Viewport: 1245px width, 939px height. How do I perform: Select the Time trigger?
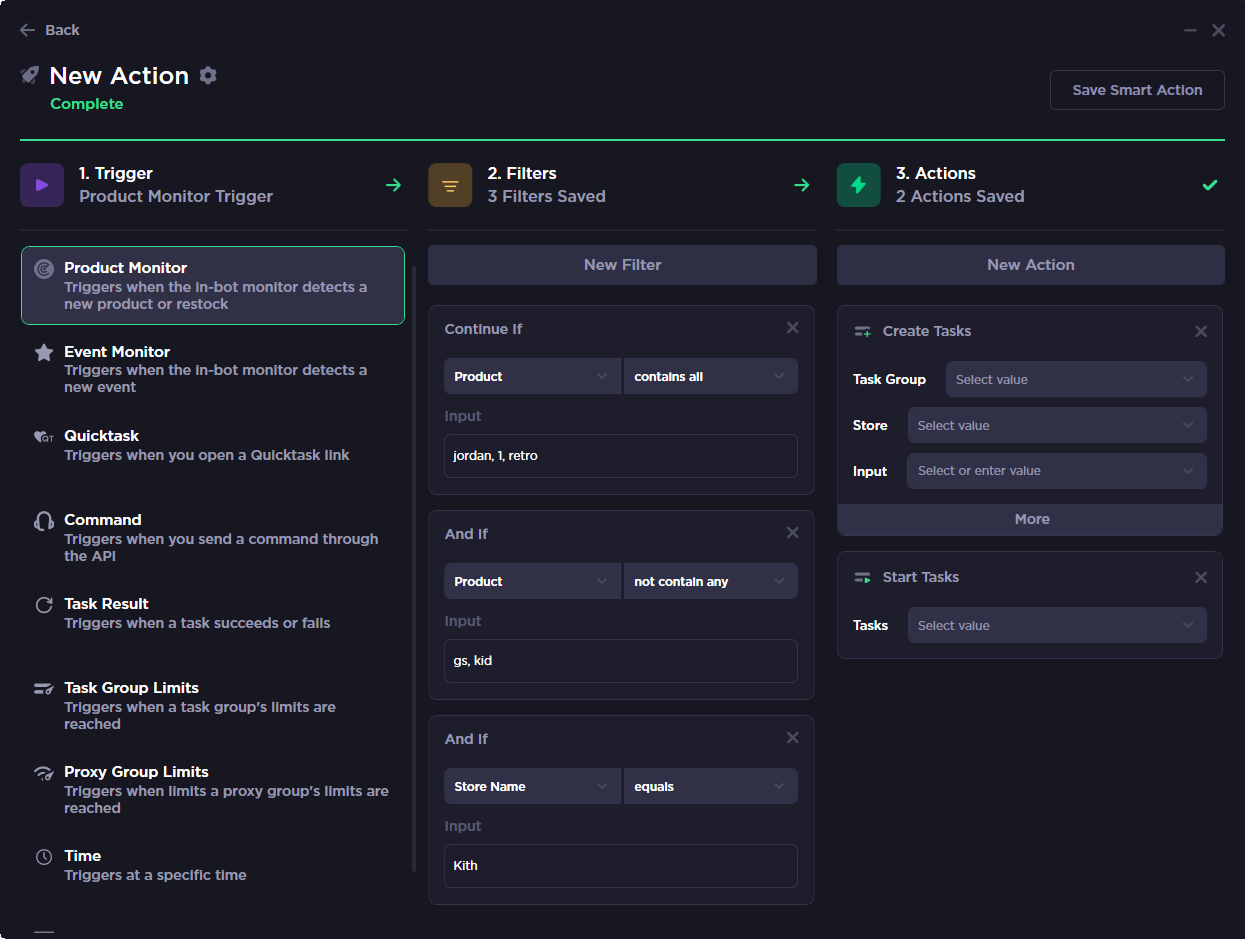213,865
